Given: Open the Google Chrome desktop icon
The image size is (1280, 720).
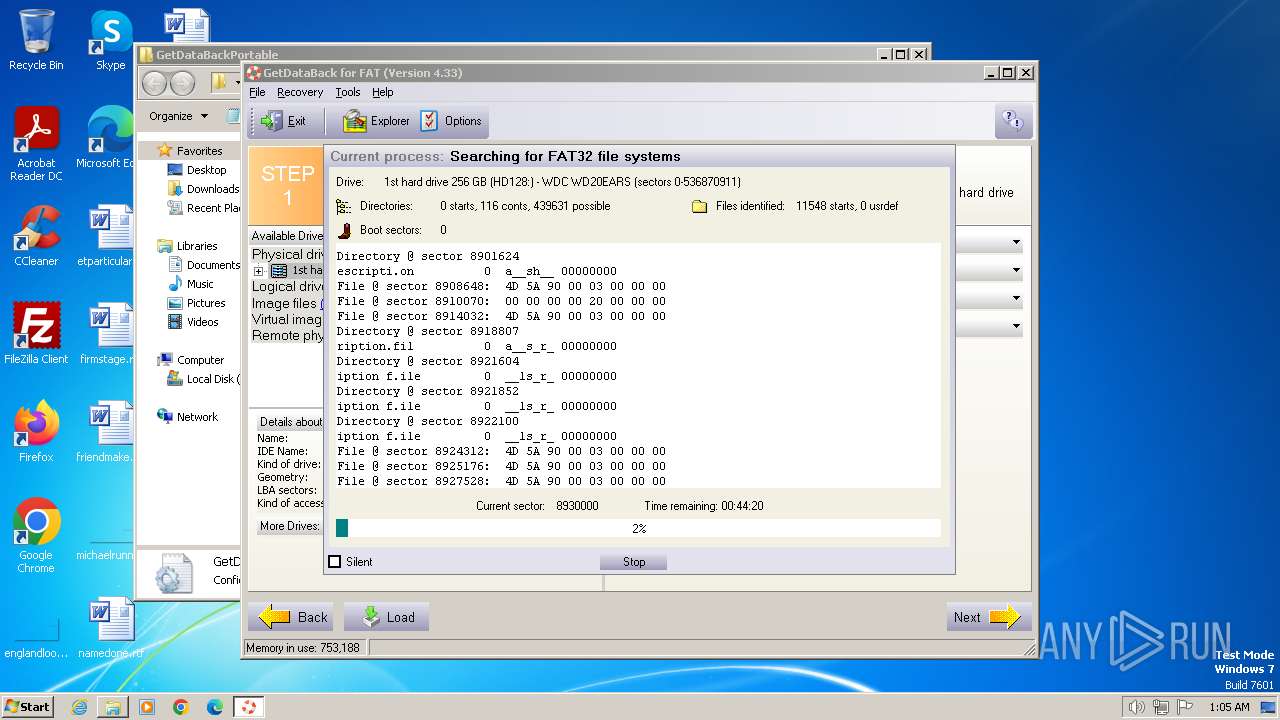Looking at the screenshot, I should coord(36,536).
